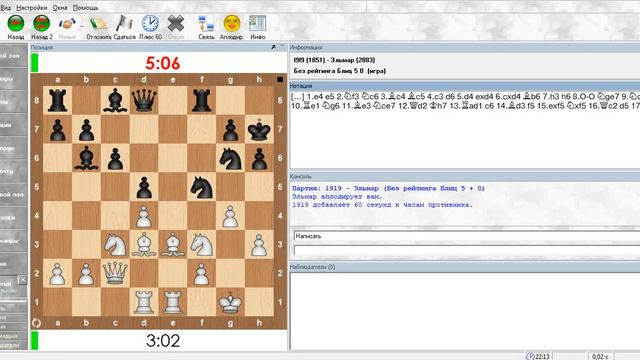Focus the Написать chat input field
640x360 pixels.
(x=467, y=236)
